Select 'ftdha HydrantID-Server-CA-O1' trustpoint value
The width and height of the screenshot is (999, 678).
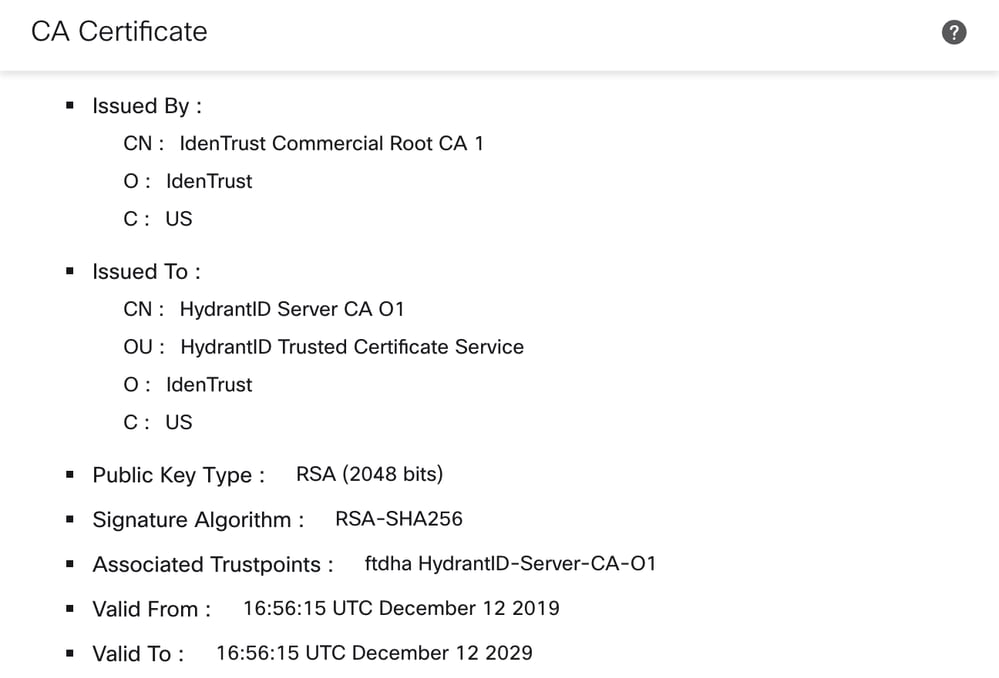coord(510,563)
